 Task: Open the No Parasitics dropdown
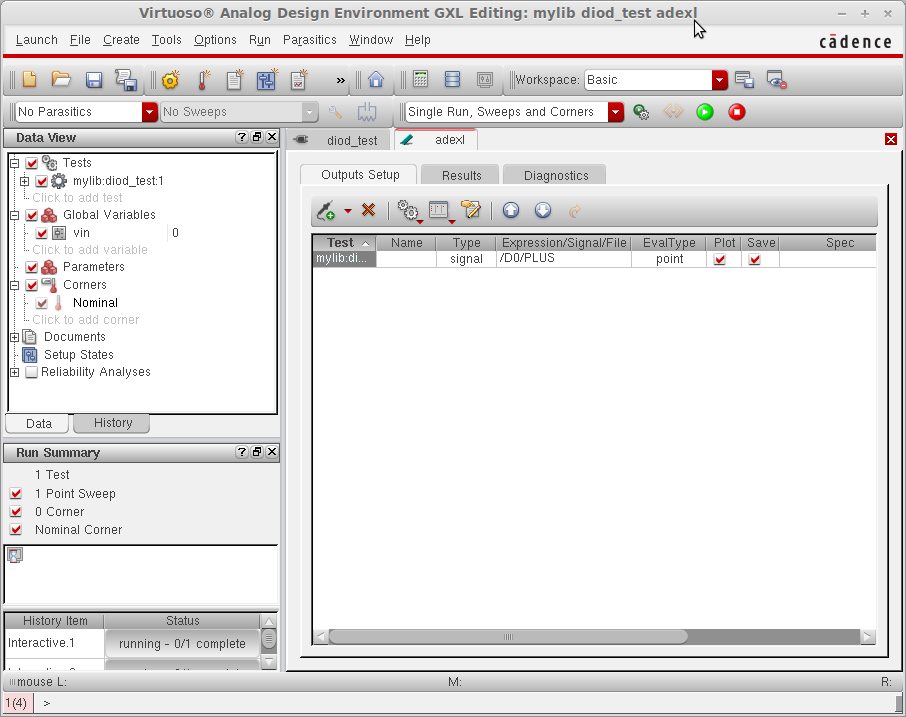pyautogui.click(x=150, y=112)
